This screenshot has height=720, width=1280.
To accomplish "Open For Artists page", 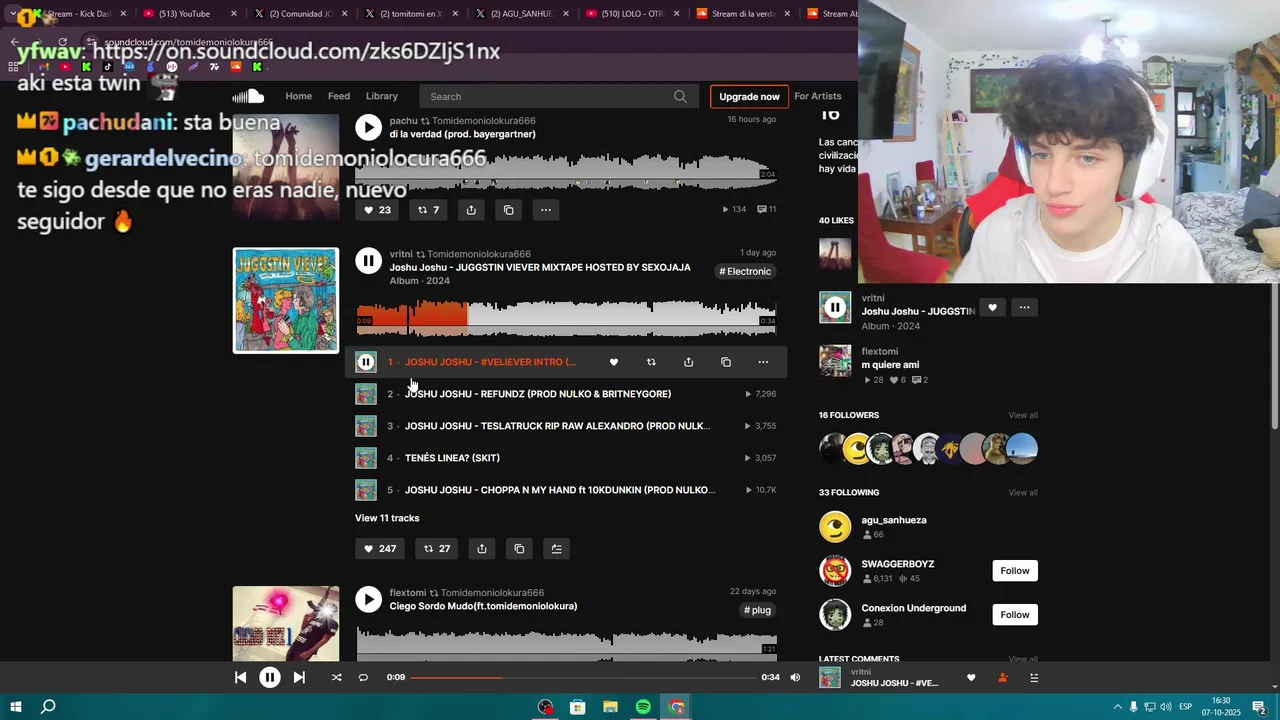I will pyautogui.click(x=818, y=96).
